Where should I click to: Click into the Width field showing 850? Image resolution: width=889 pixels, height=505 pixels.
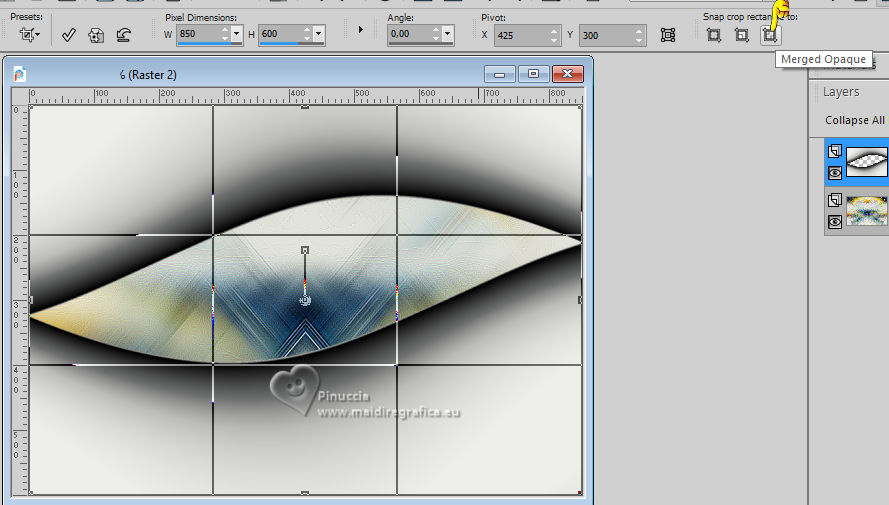point(198,34)
